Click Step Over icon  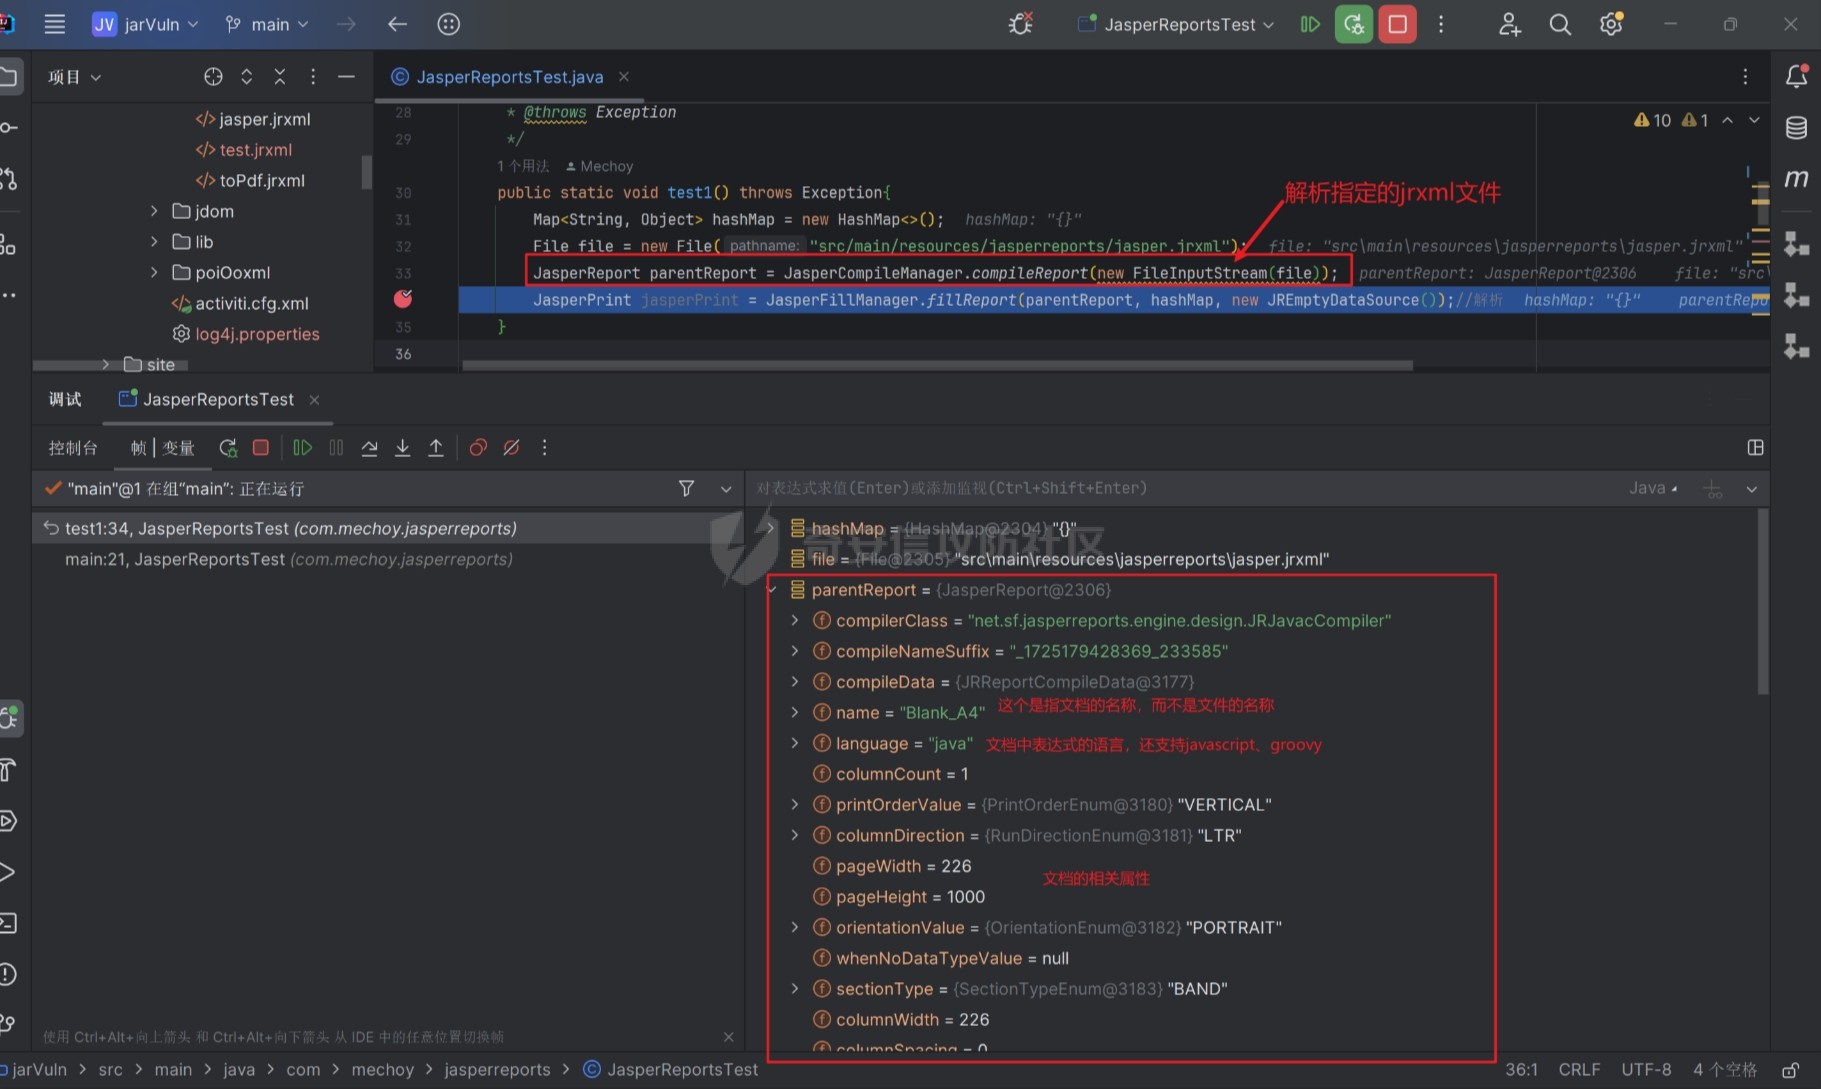point(369,448)
